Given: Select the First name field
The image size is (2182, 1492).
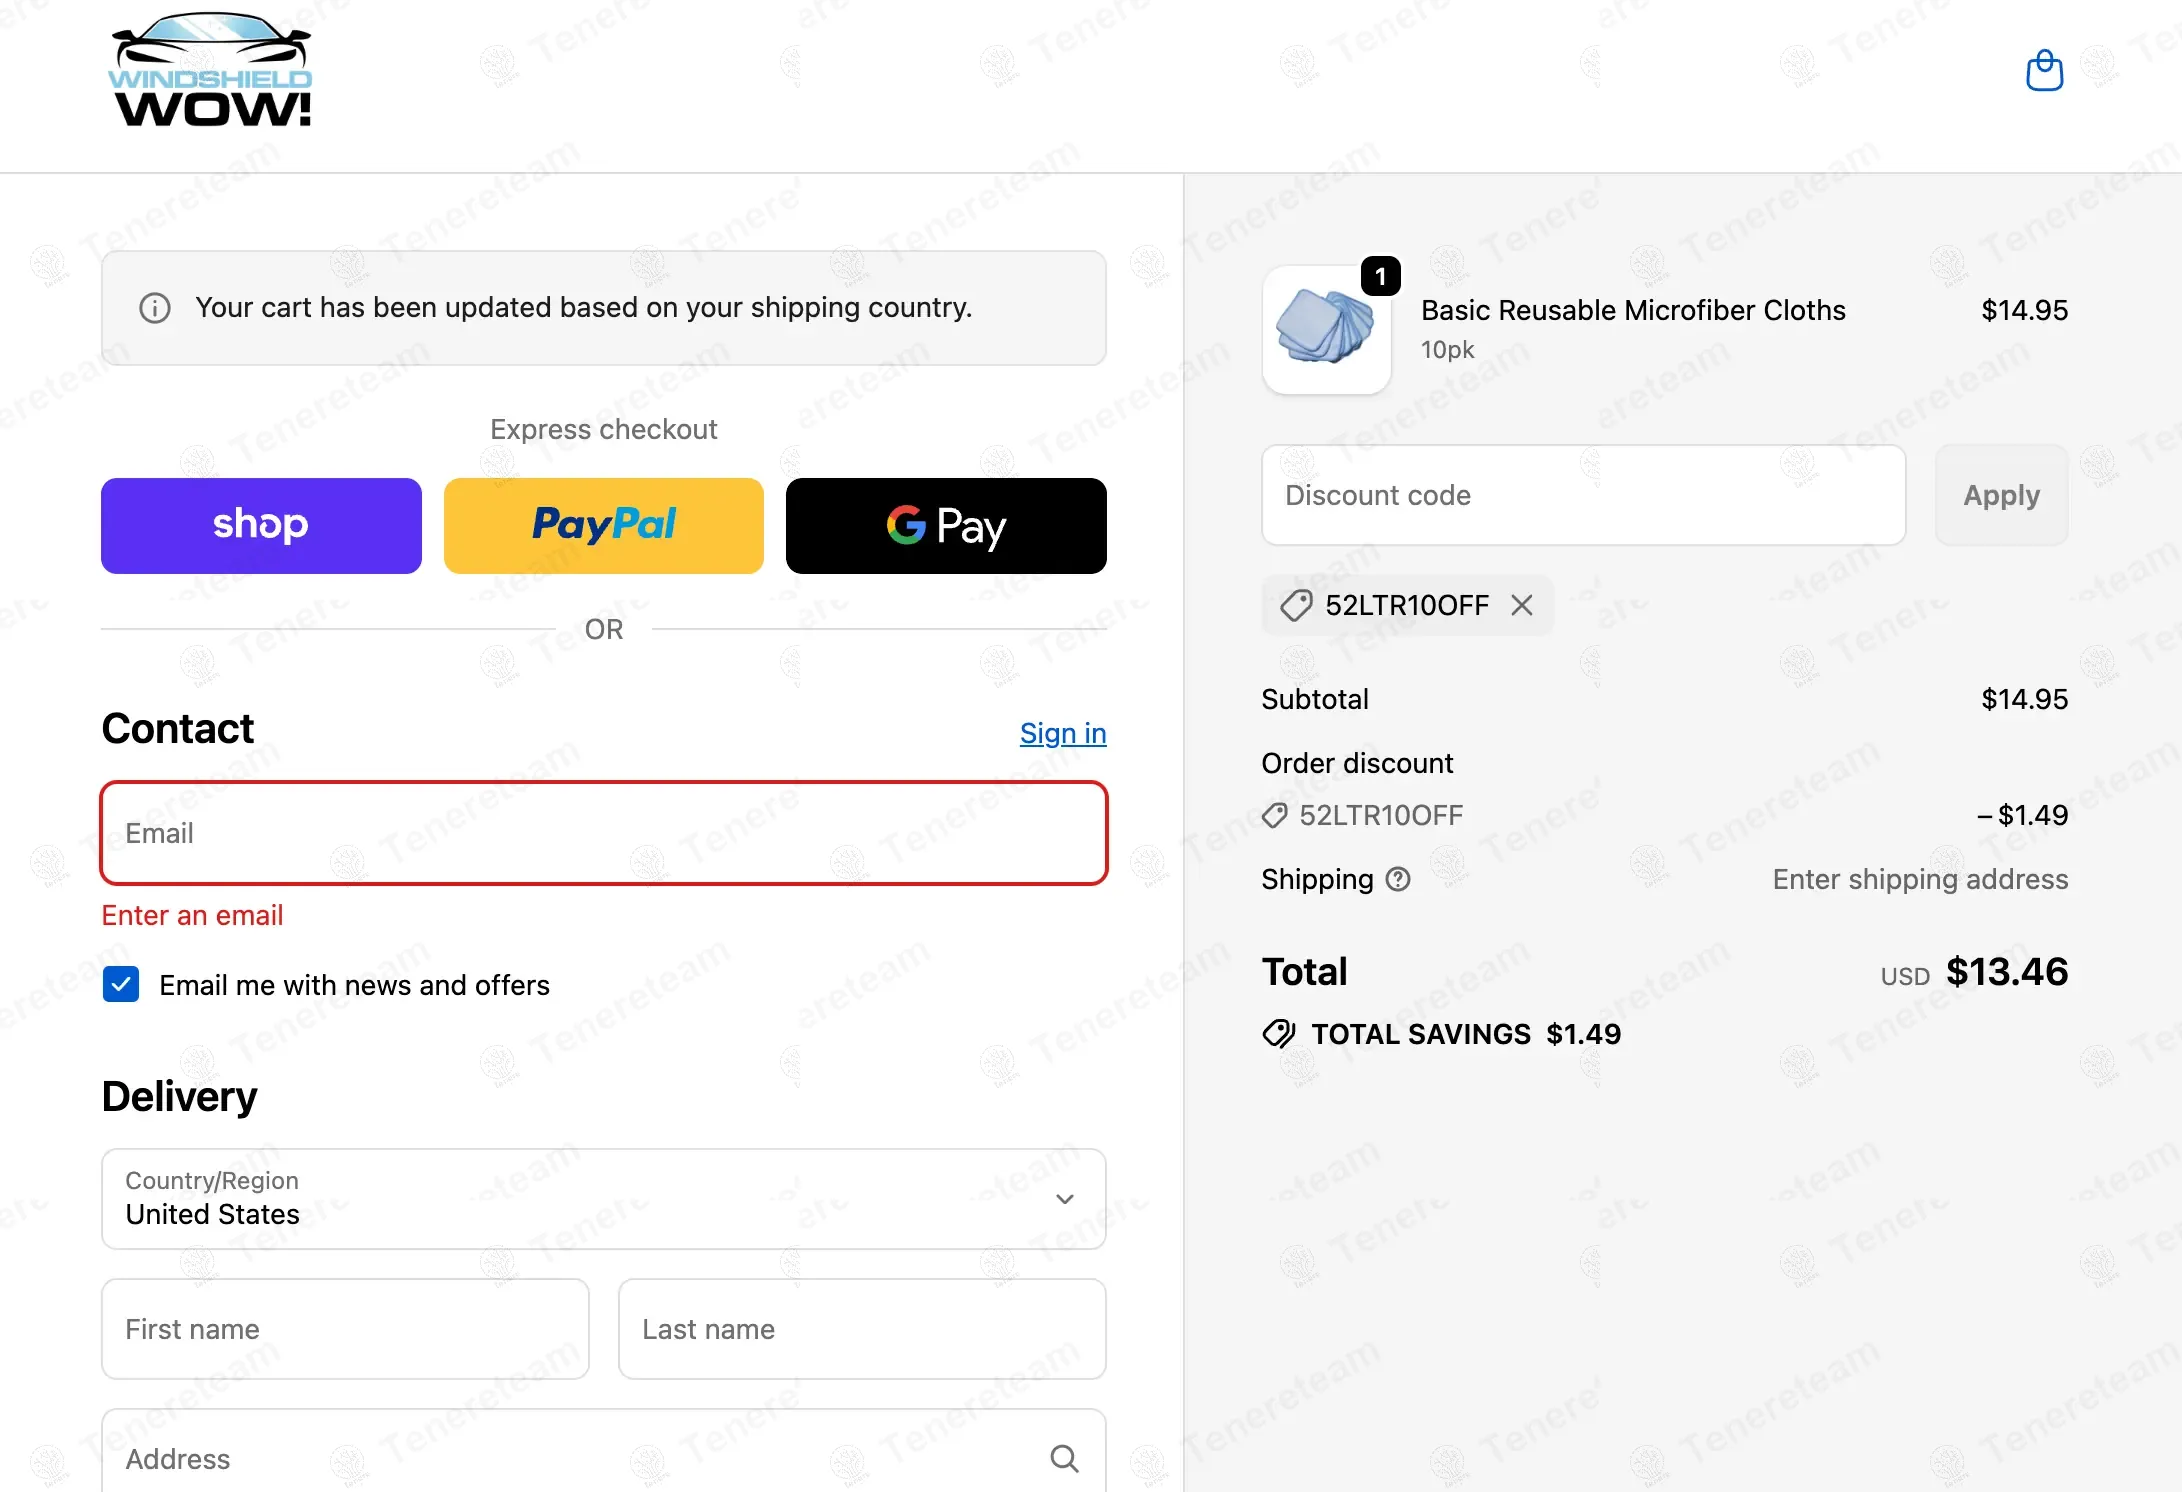Looking at the screenshot, I should [x=345, y=1329].
